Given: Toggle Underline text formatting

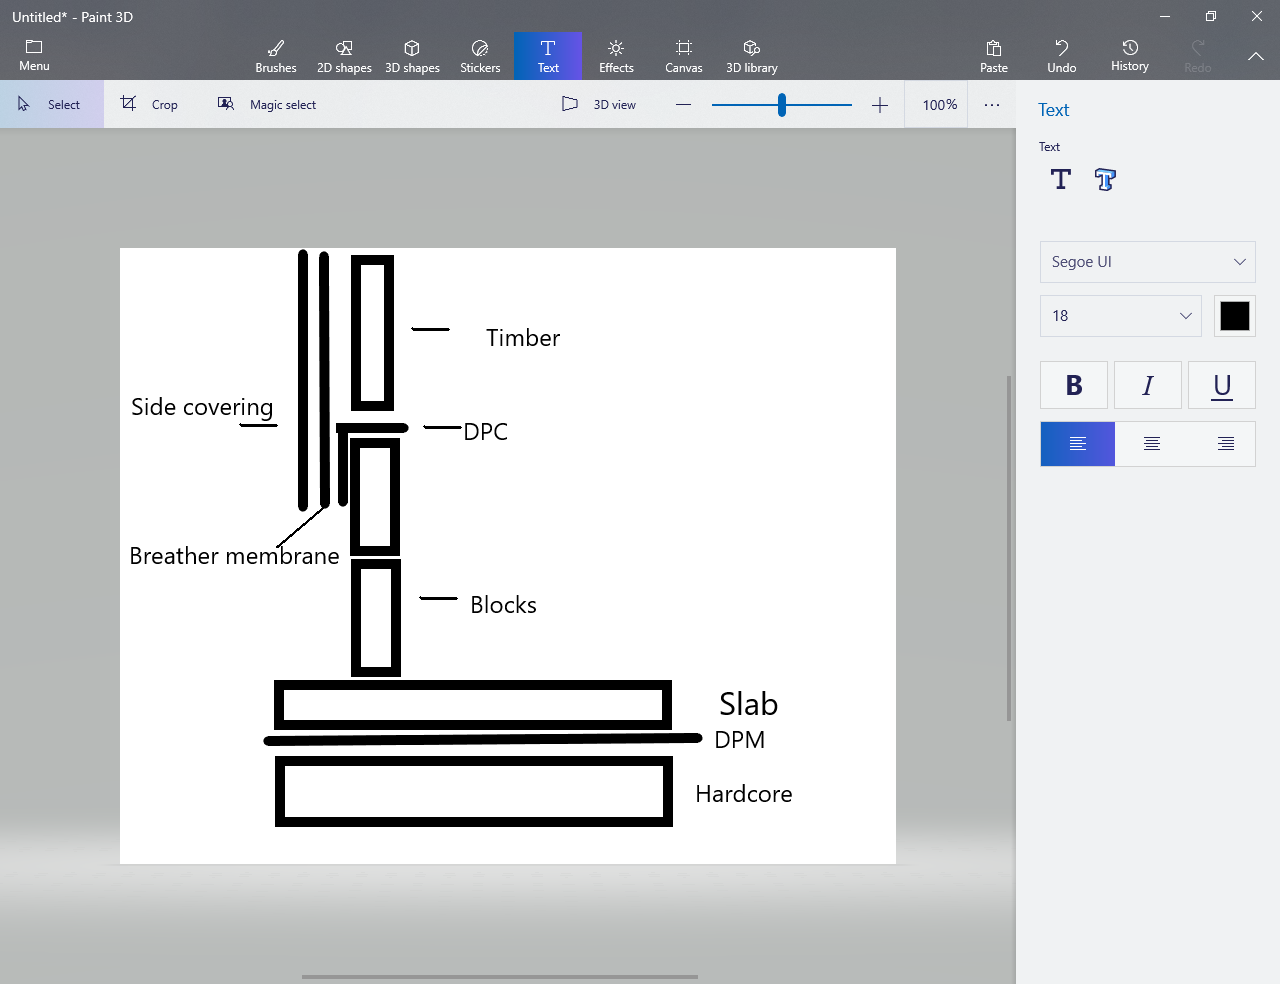Looking at the screenshot, I should click(1222, 385).
